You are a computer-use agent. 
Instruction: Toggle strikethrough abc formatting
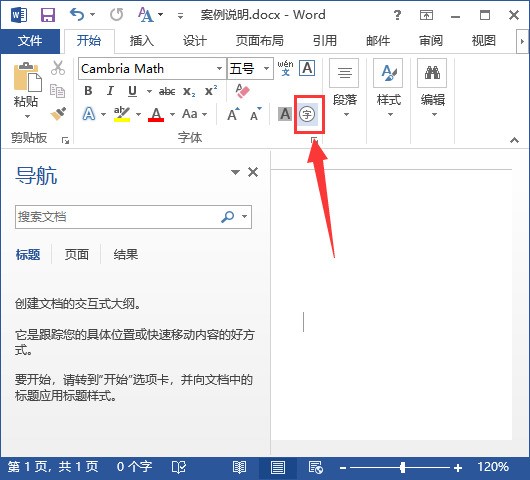coord(167,91)
